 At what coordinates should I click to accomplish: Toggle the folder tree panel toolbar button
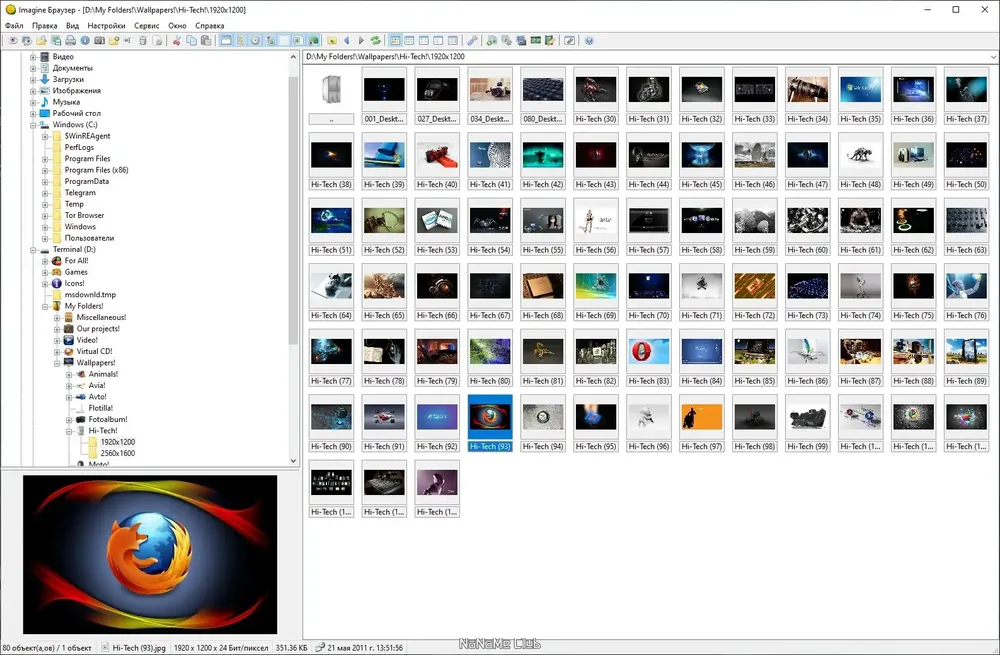click(x=240, y=40)
